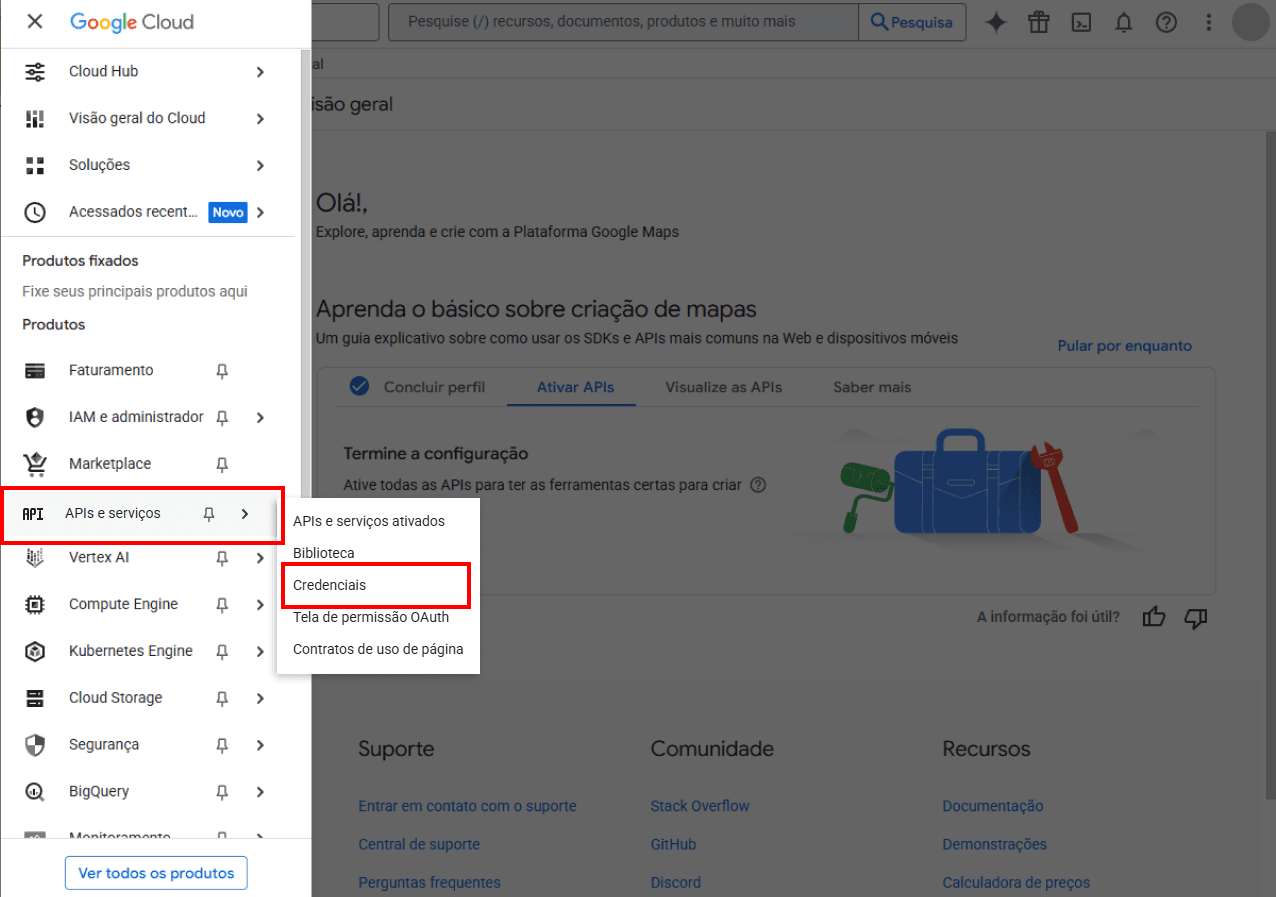Click Ver todos os produtos button
Viewport: 1276px width, 897px height.
point(156,873)
